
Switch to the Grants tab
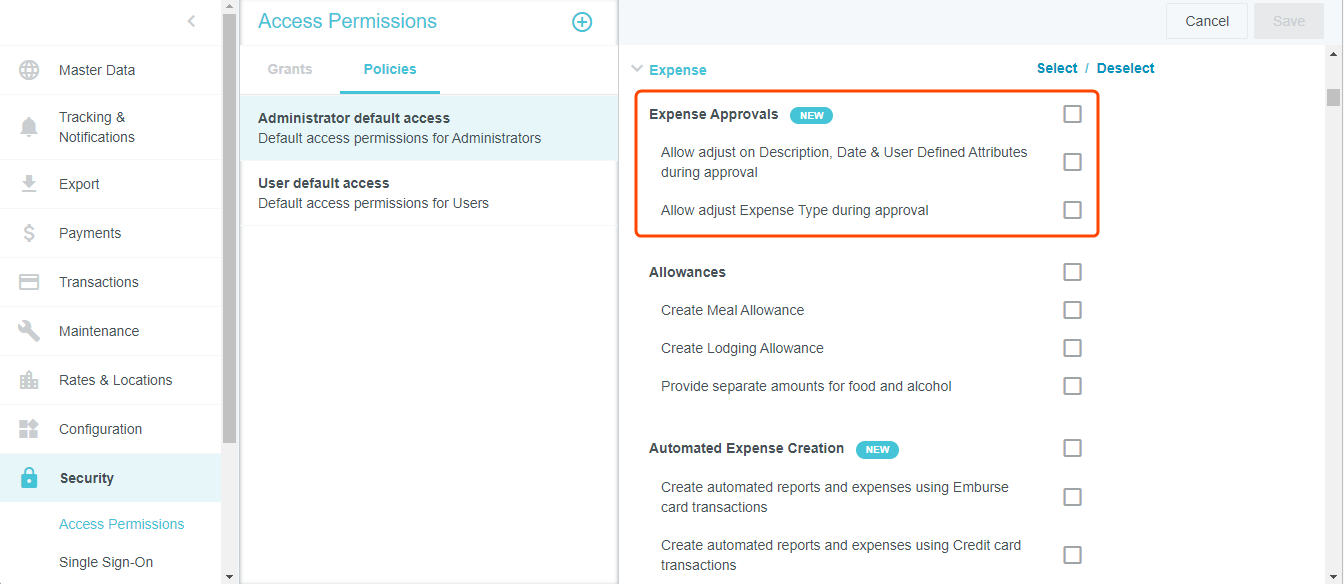click(x=290, y=69)
